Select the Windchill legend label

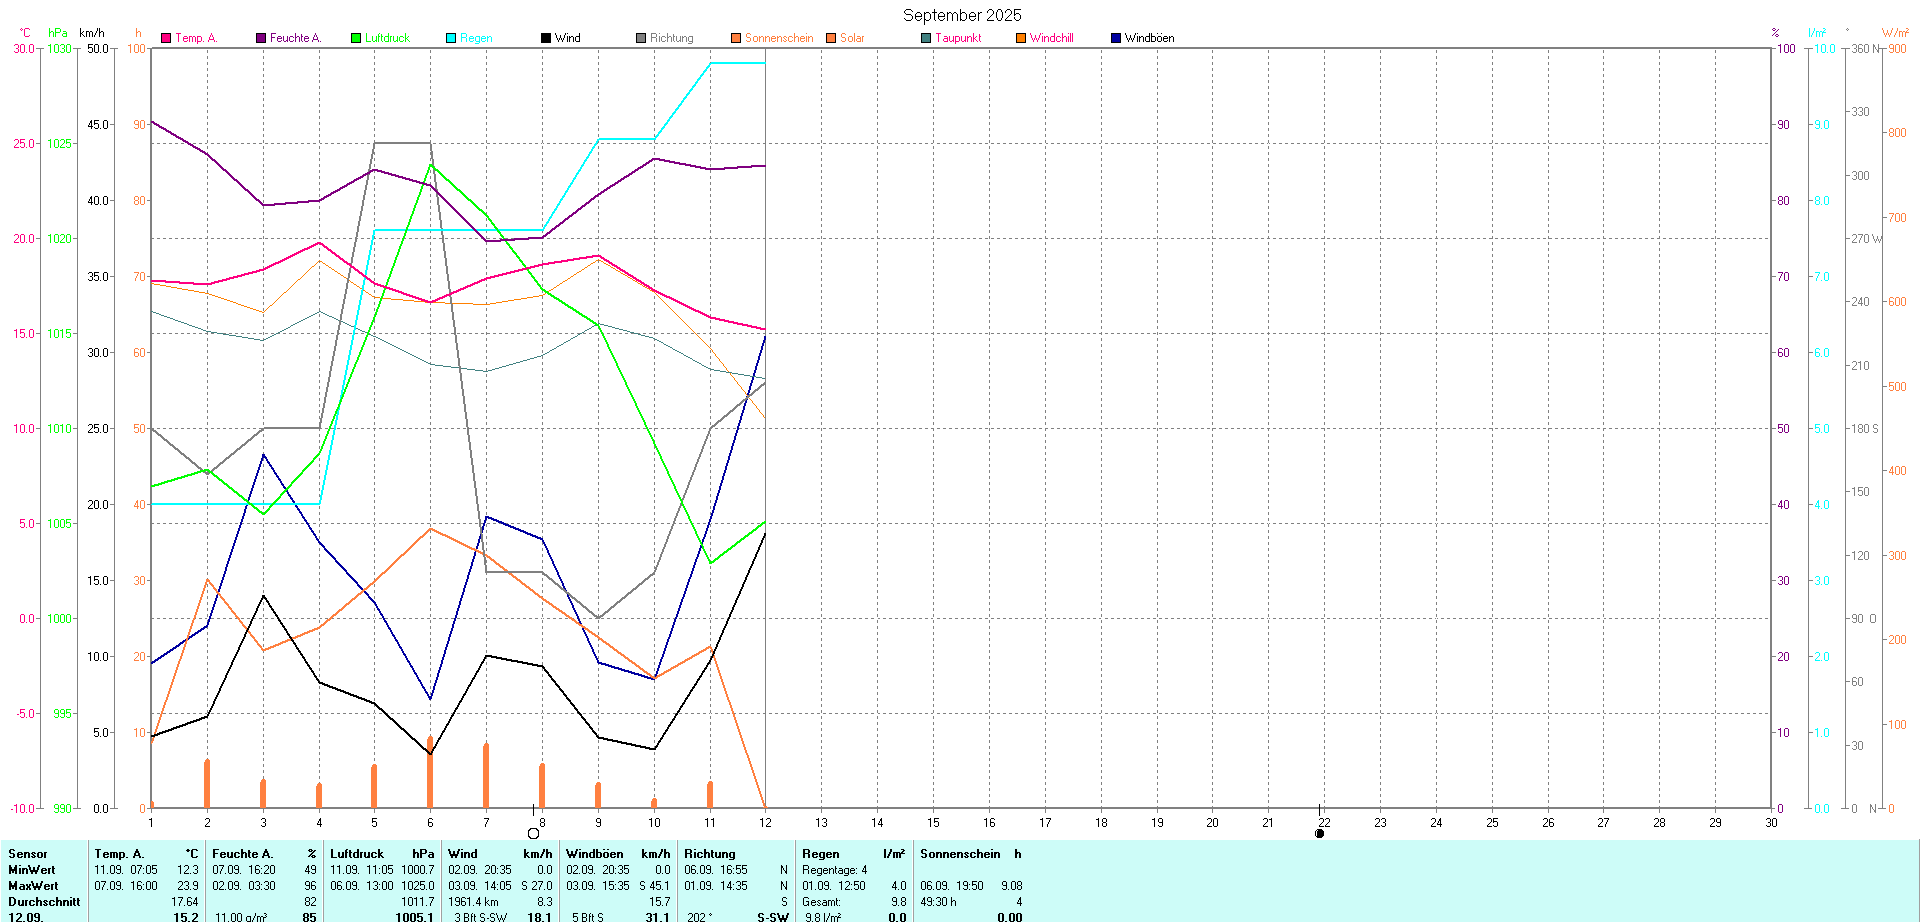[x=1051, y=38]
